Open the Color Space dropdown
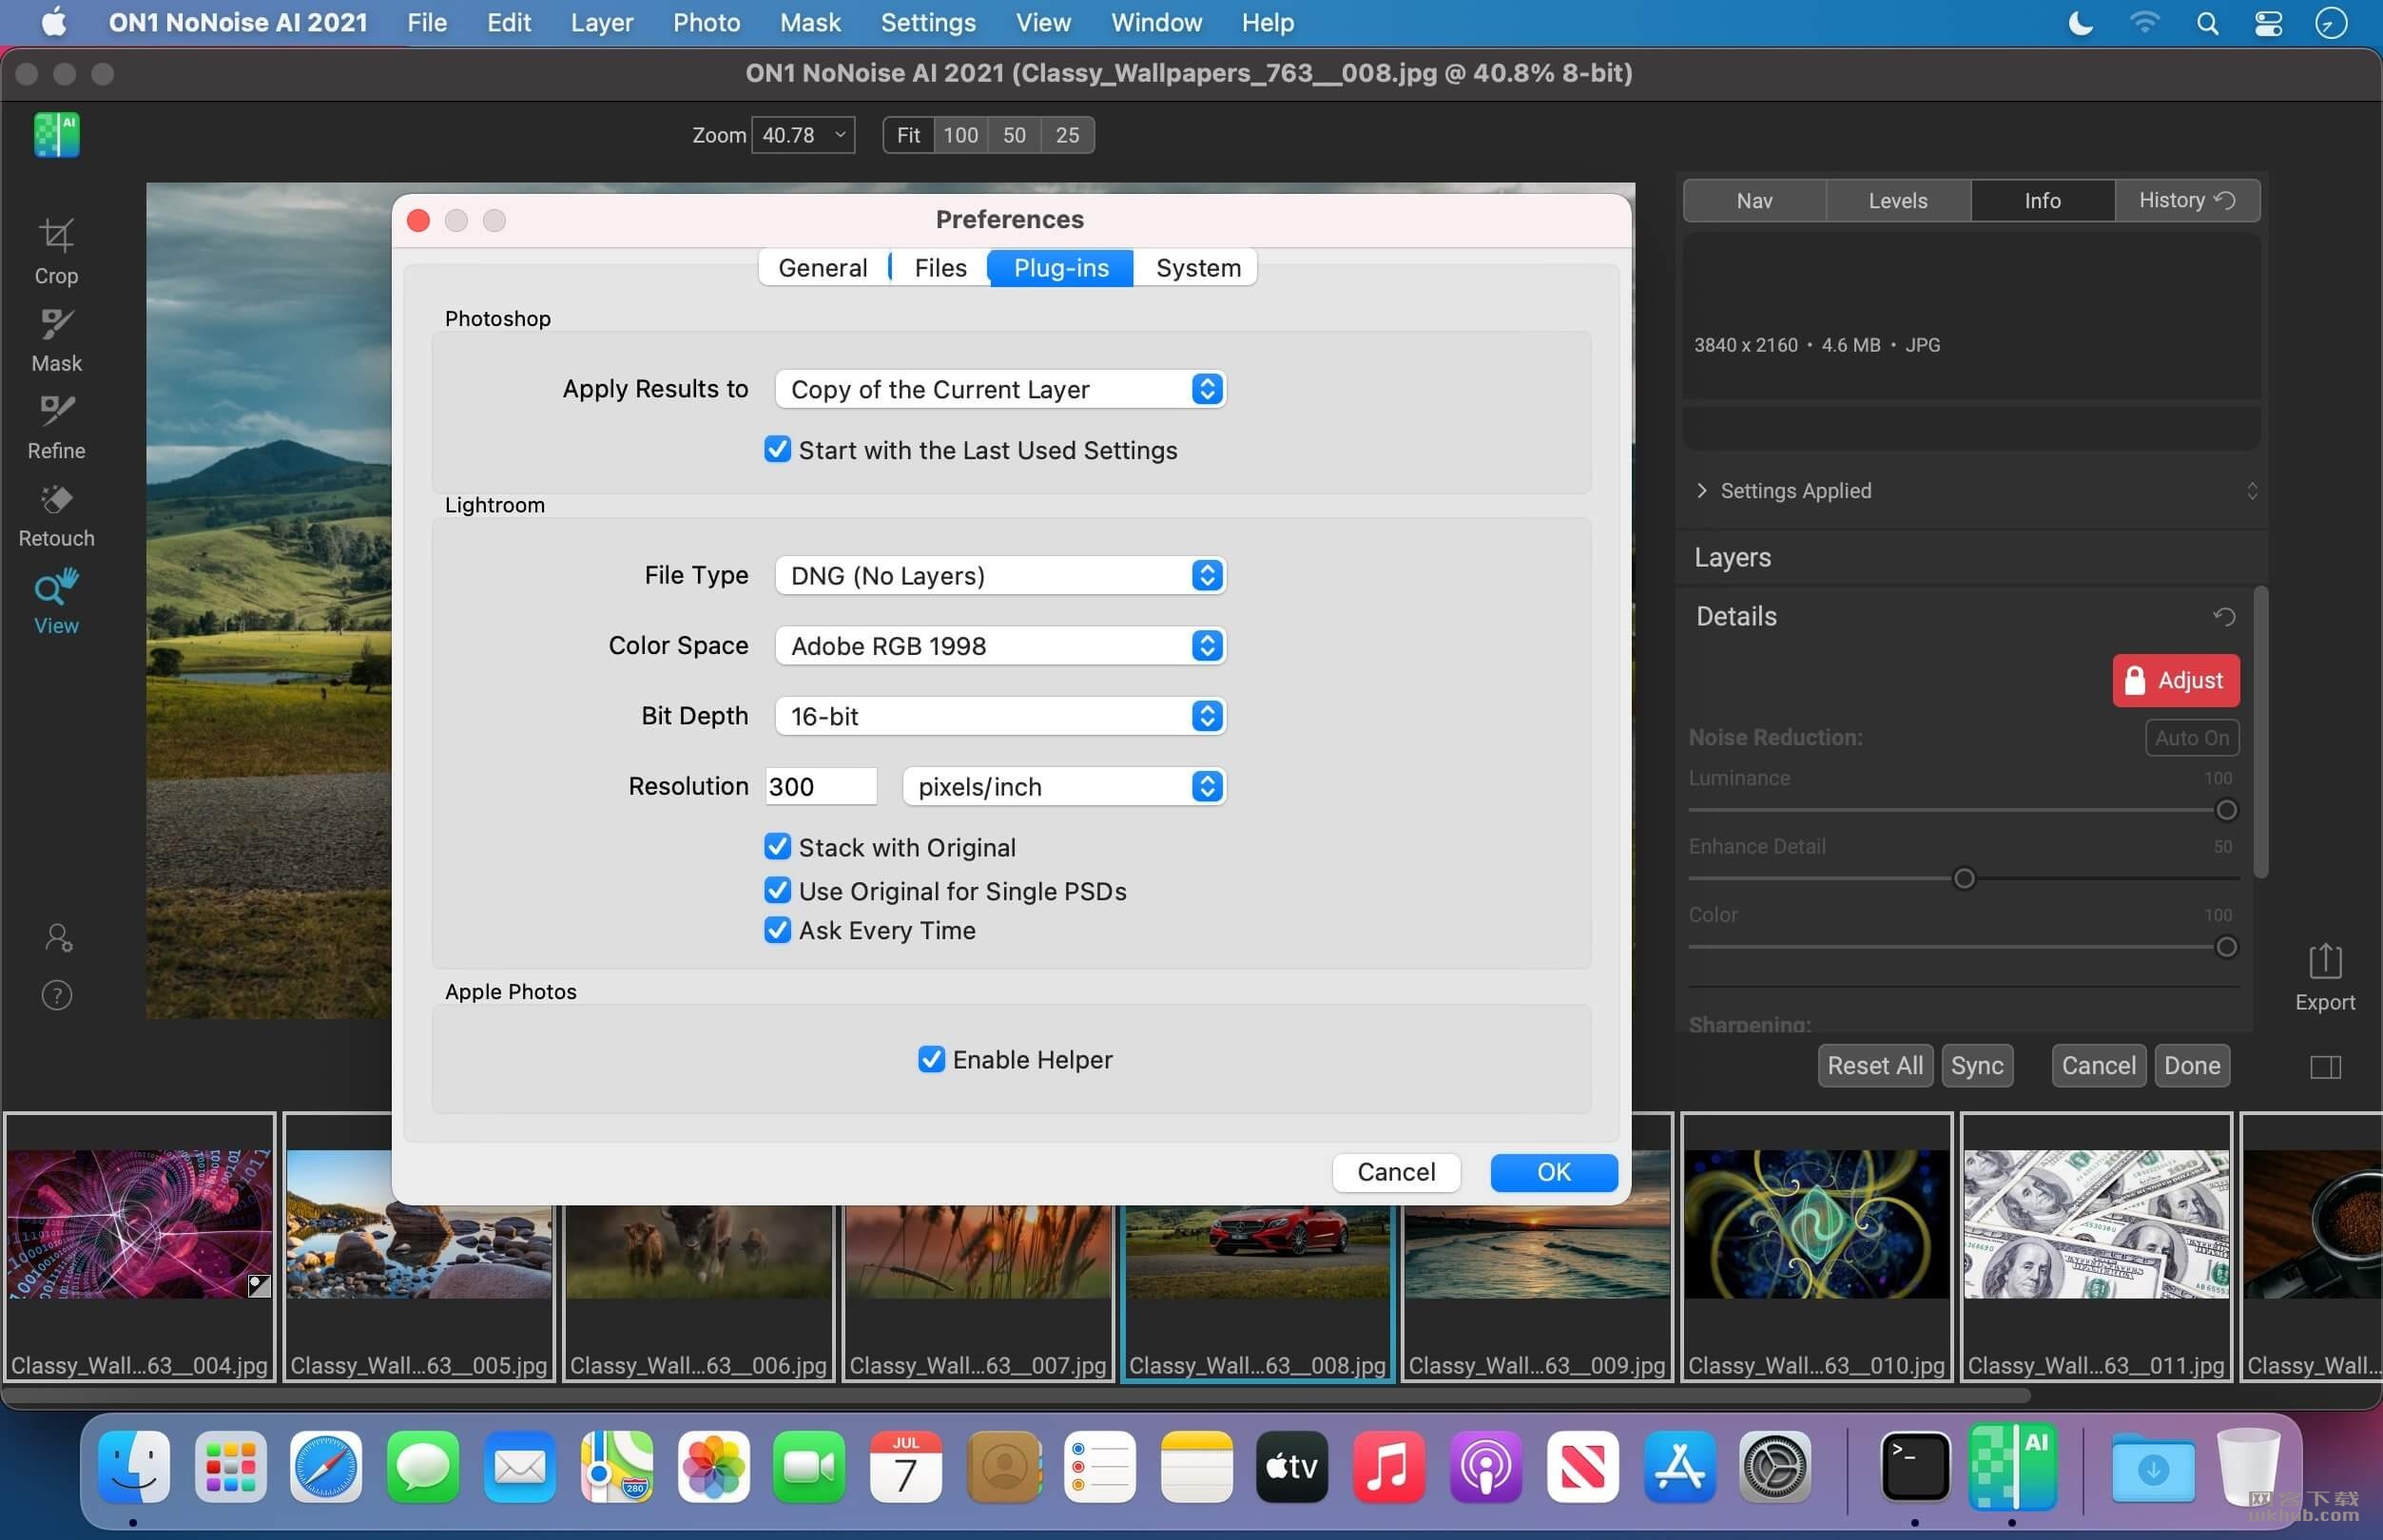The width and height of the screenshot is (2383, 1540). point(999,645)
